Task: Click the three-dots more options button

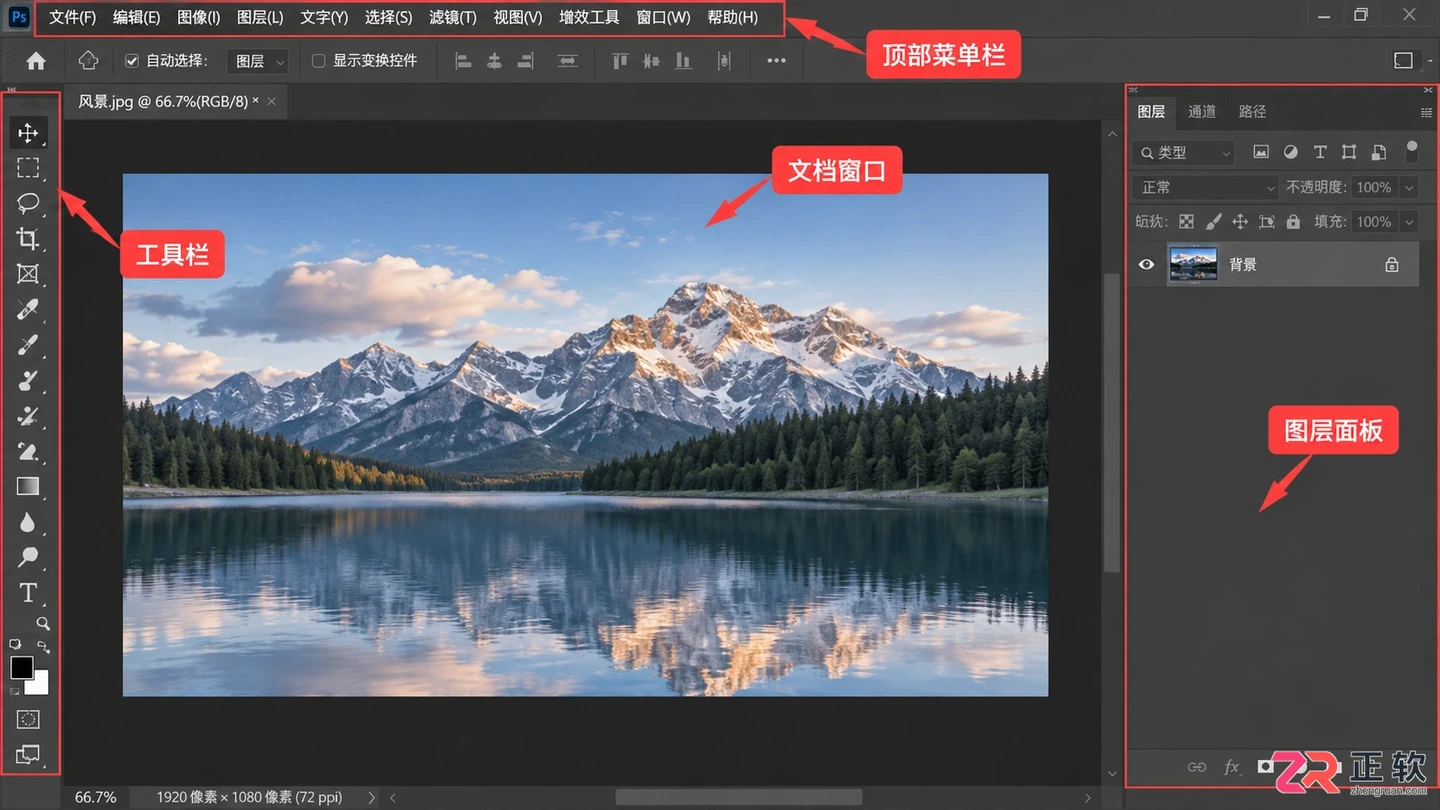Action: (x=776, y=61)
